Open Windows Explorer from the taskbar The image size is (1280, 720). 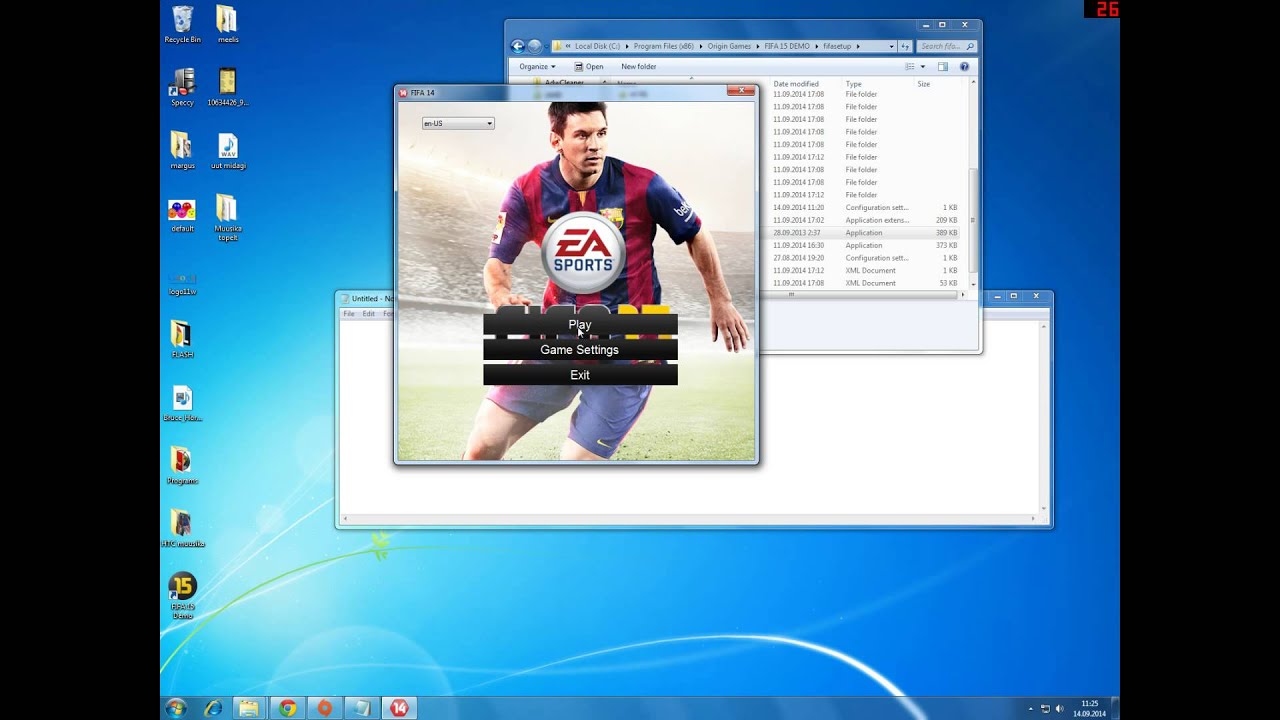click(249, 708)
